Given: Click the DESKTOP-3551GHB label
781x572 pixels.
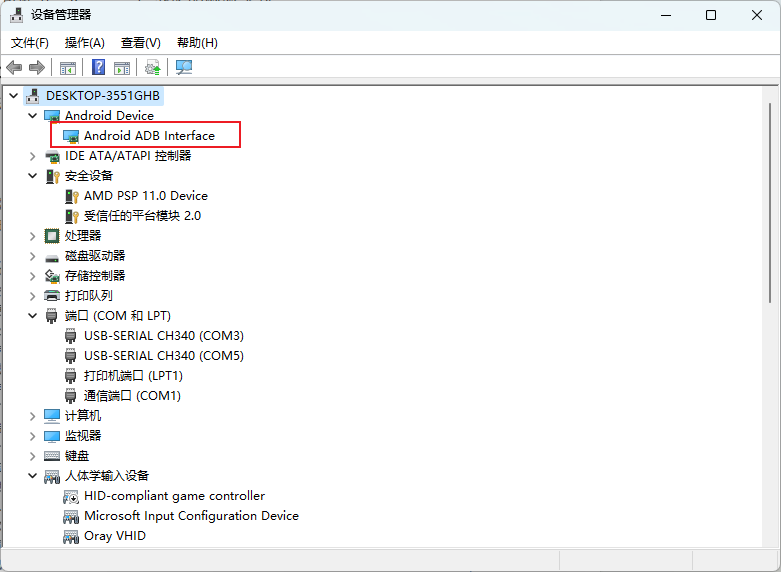Looking at the screenshot, I should pos(103,96).
